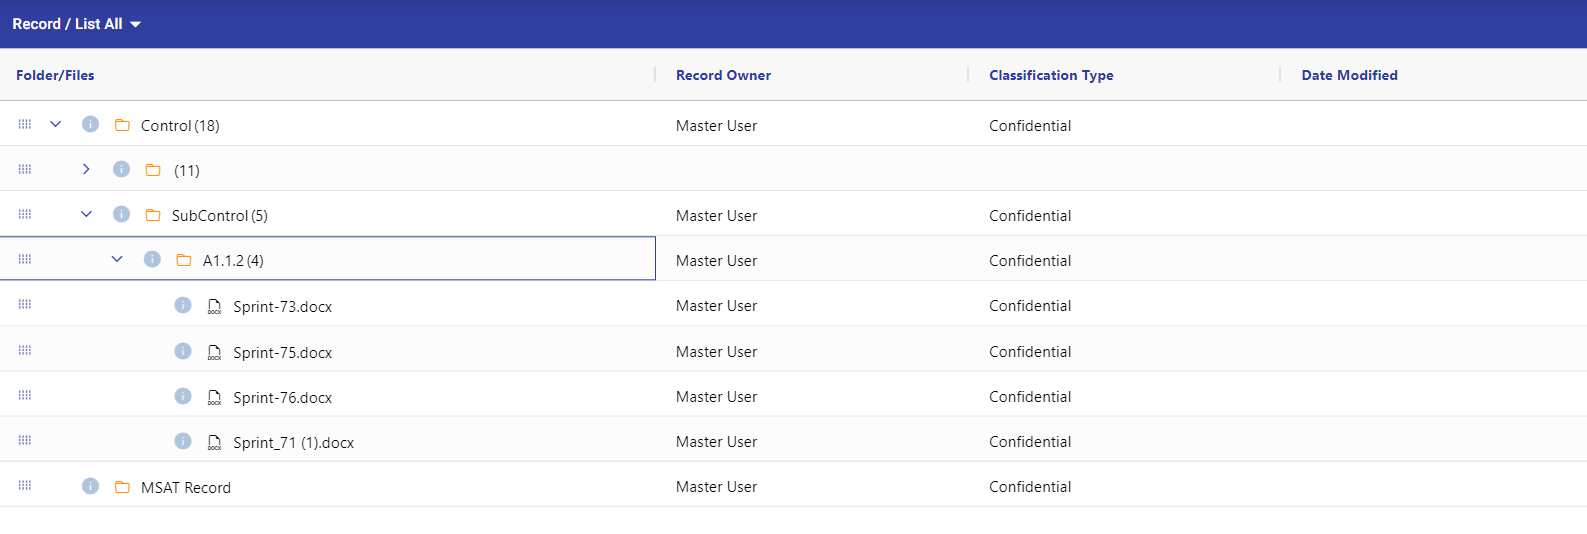Expand the unnamed (11) folder
The image size is (1587, 534).
(x=86, y=170)
